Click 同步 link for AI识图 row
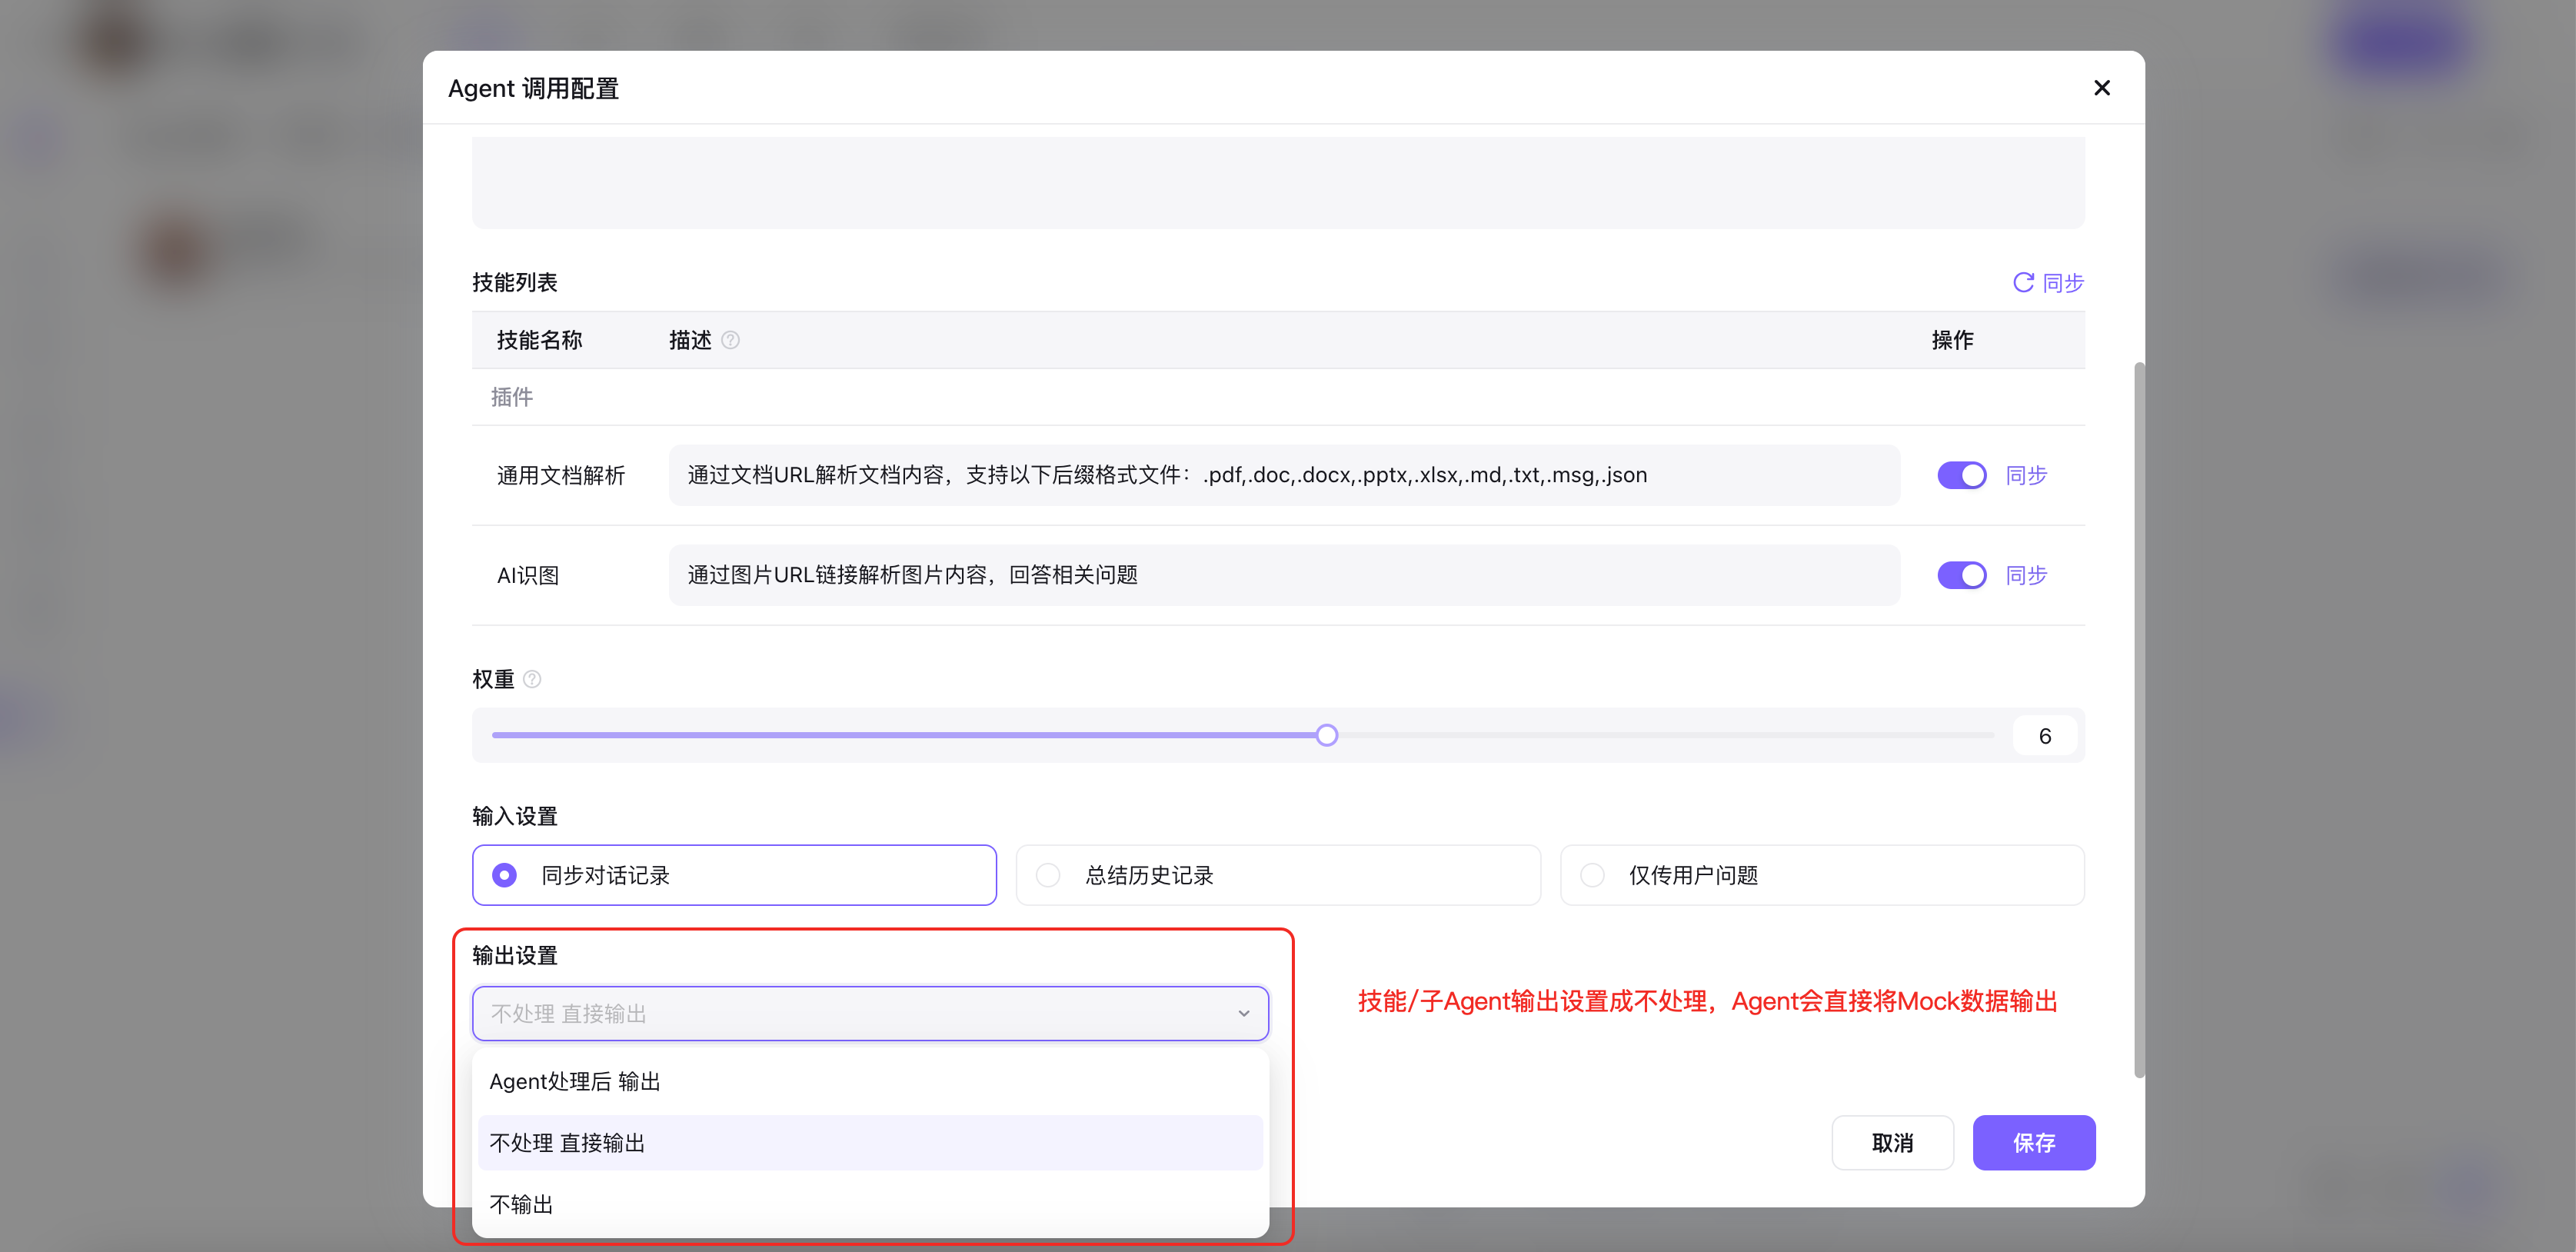 pos(2026,575)
